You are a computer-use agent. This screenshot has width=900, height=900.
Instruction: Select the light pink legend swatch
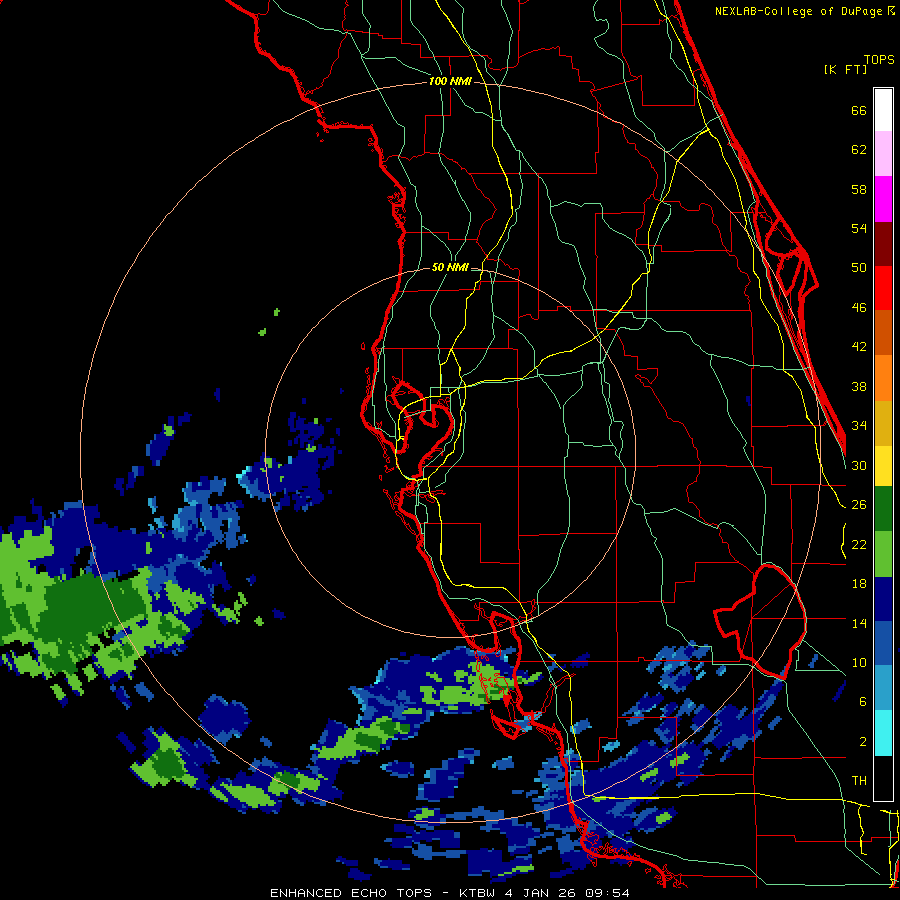coord(883,153)
